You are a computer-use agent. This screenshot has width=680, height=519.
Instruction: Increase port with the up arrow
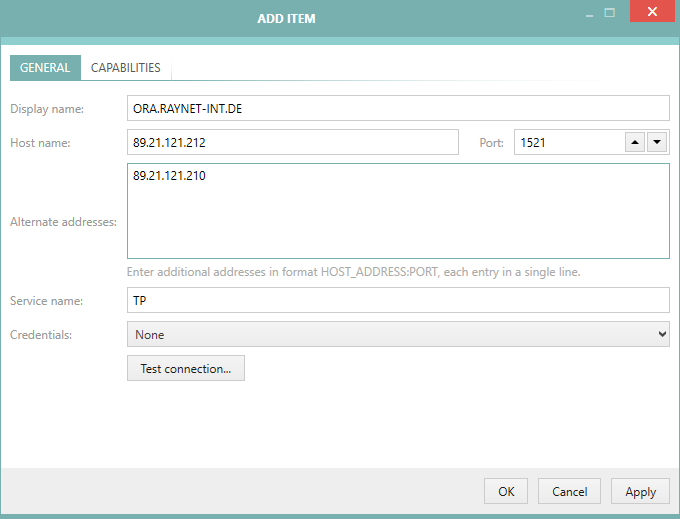click(x=635, y=142)
